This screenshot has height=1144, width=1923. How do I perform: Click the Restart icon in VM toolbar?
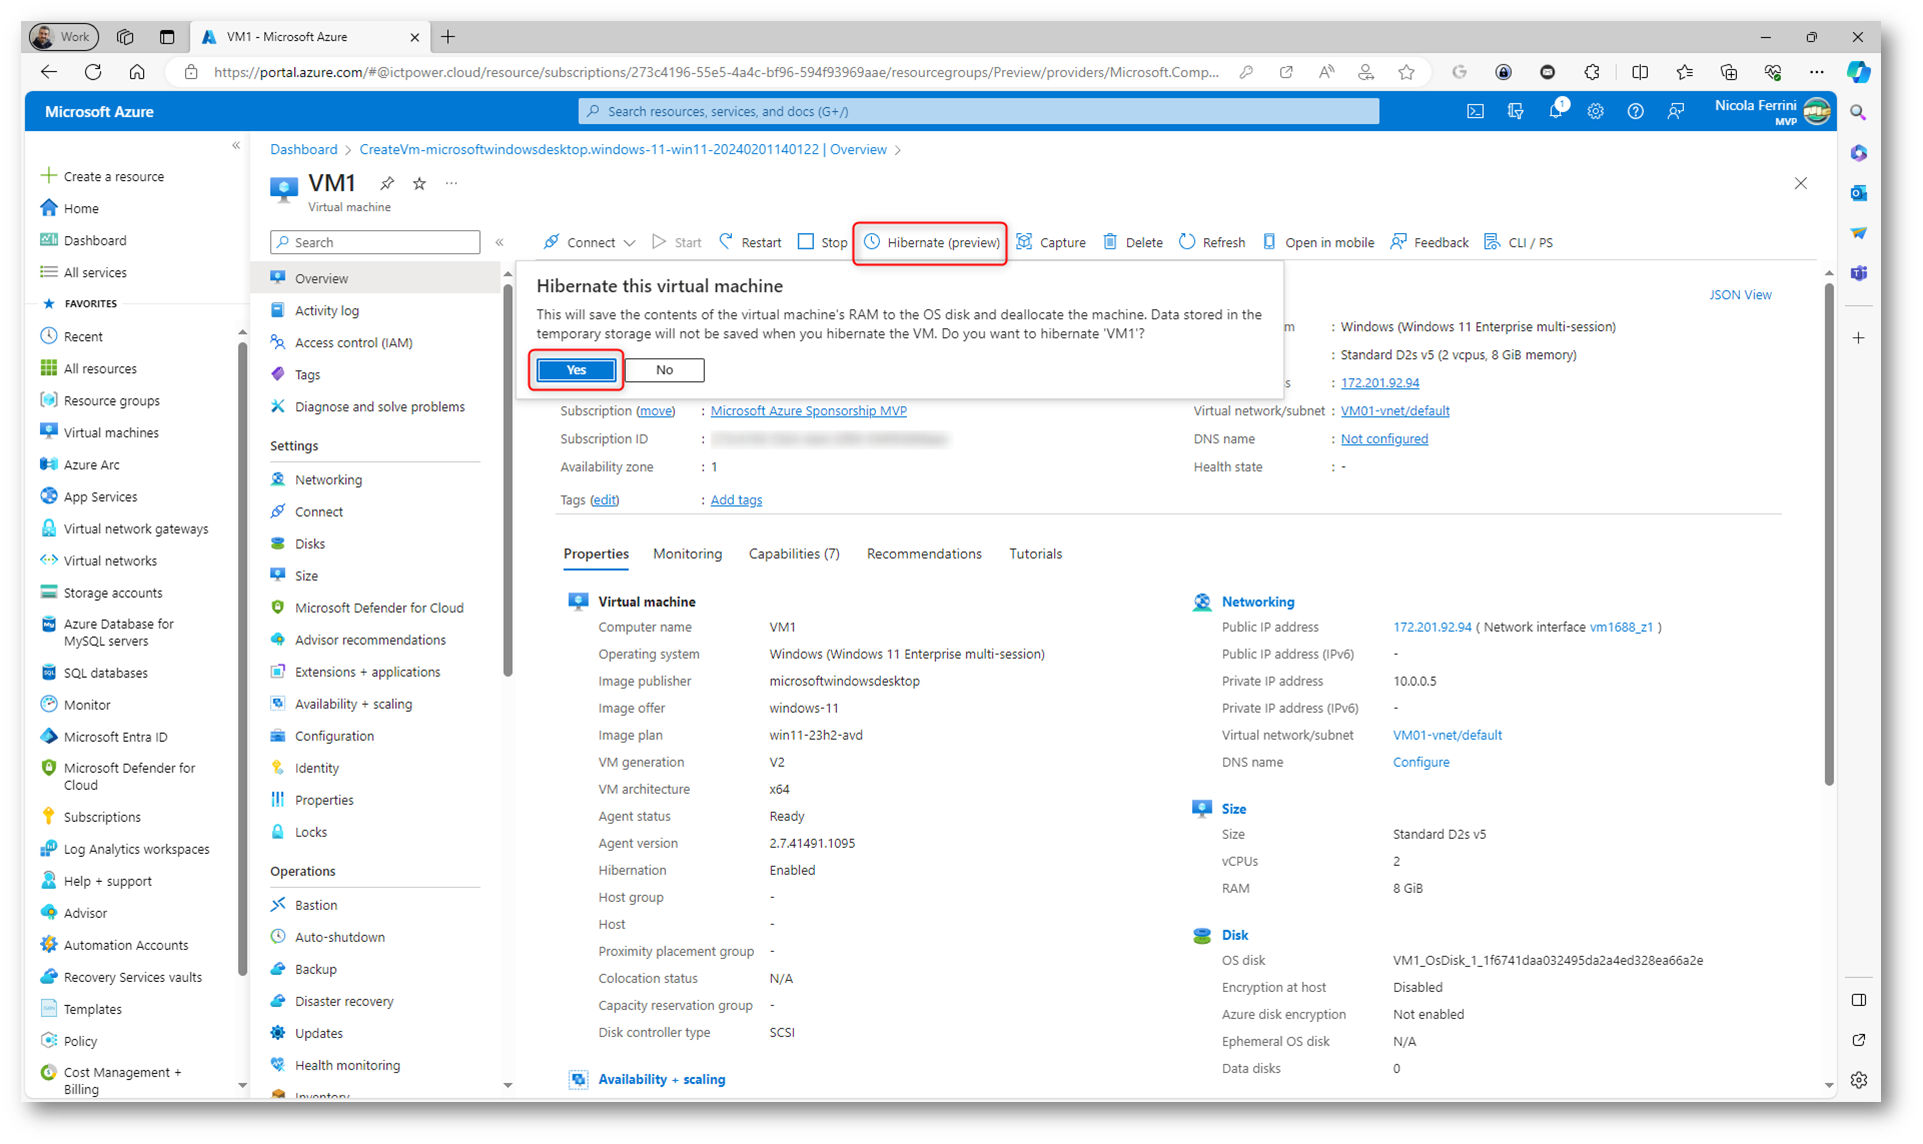pyautogui.click(x=727, y=242)
